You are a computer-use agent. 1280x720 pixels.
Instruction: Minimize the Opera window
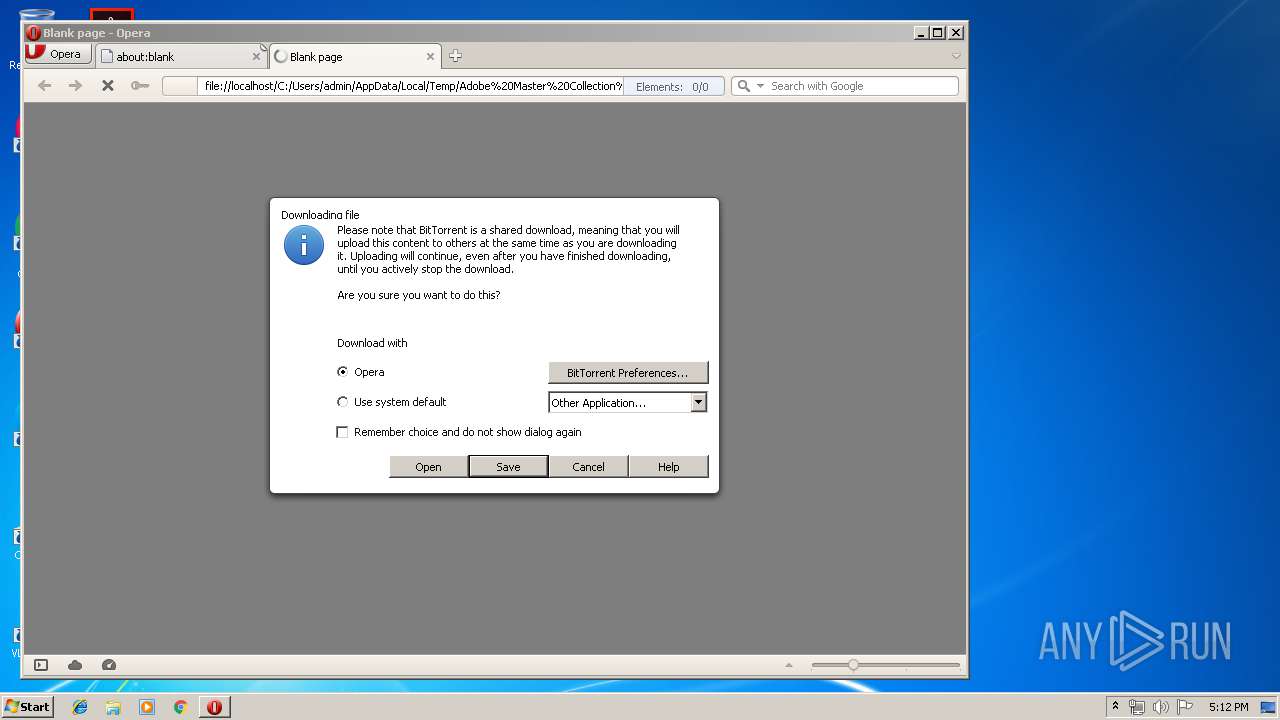(920, 32)
